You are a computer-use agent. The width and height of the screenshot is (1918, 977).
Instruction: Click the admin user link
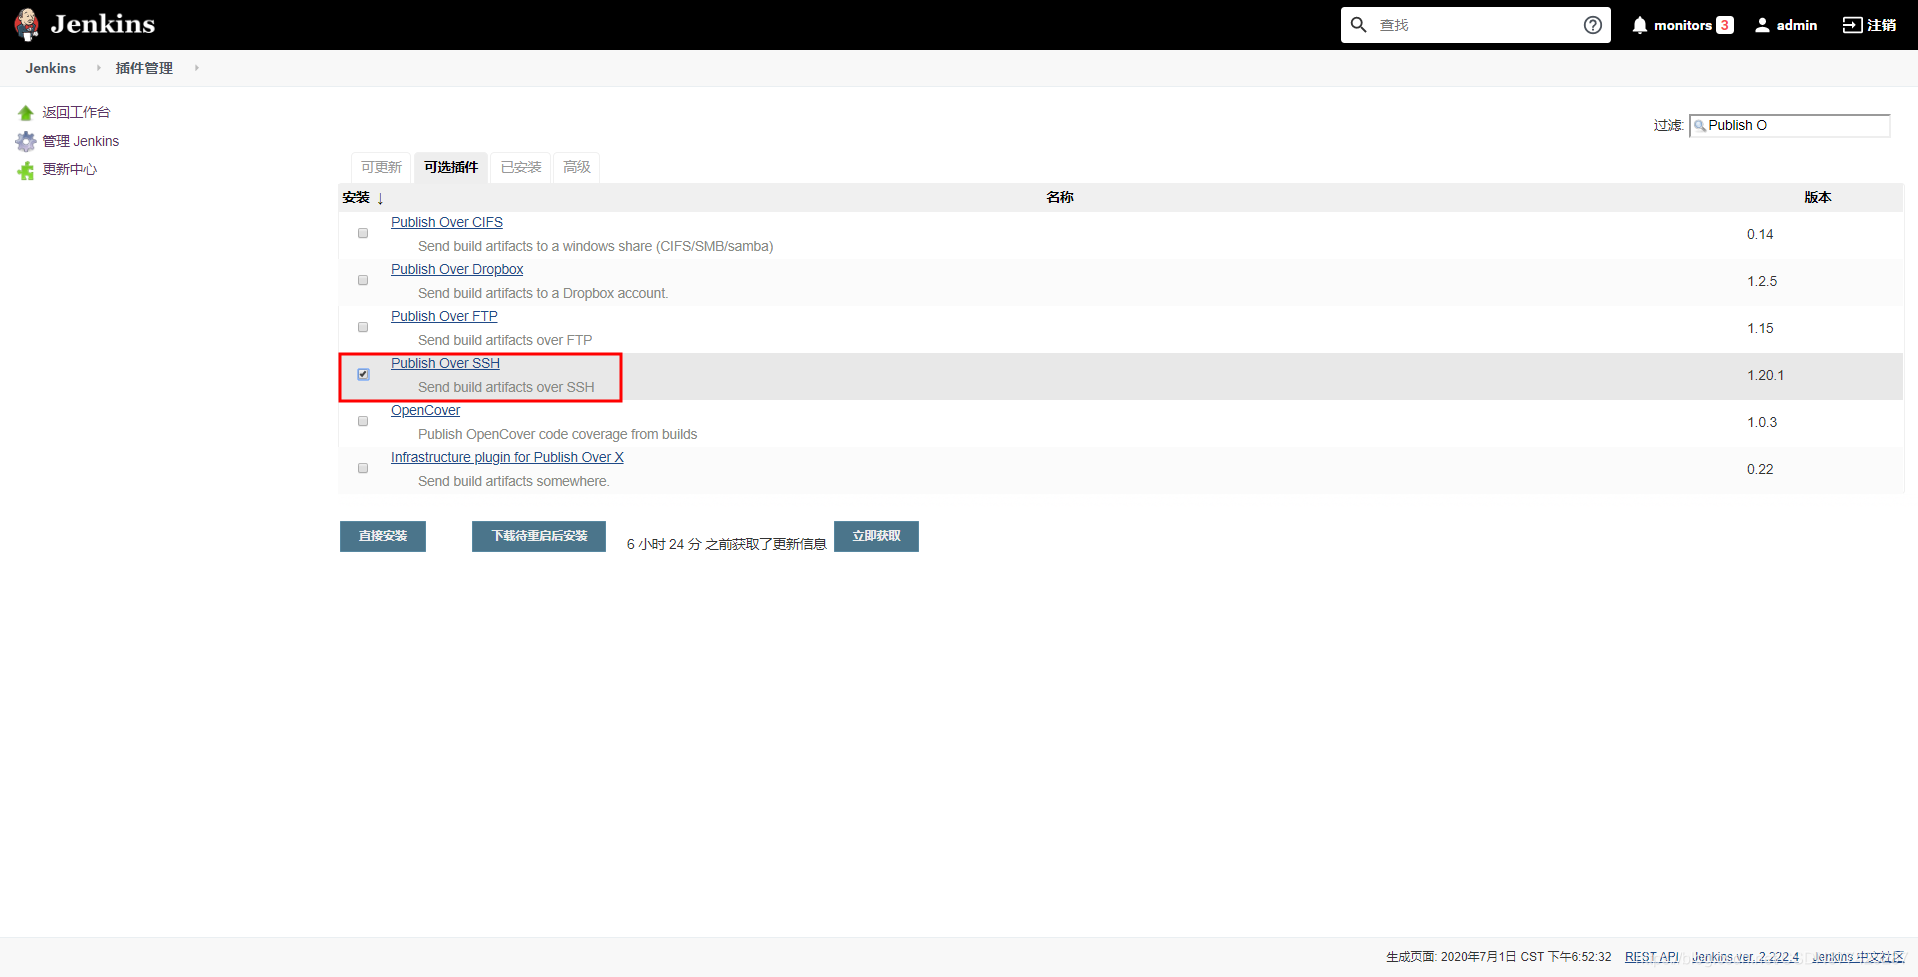pyautogui.click(x=1796, y=25)
